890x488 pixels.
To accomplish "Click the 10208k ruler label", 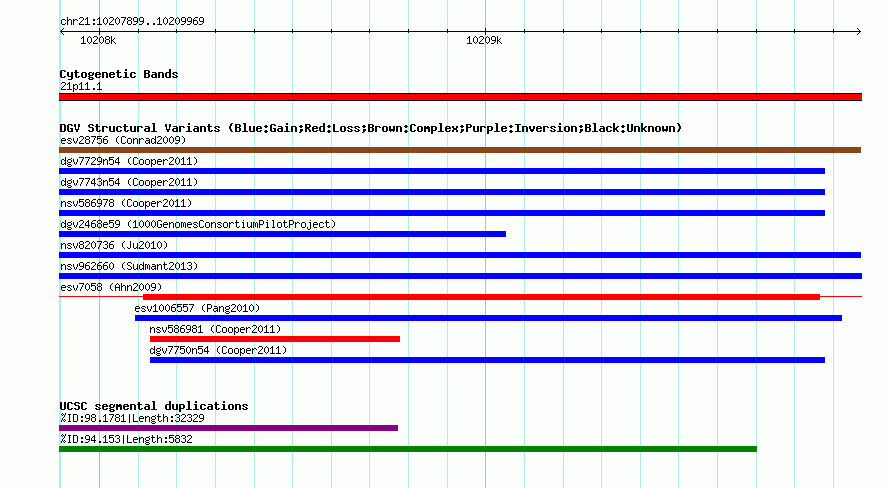I will [x=98, y=40].
